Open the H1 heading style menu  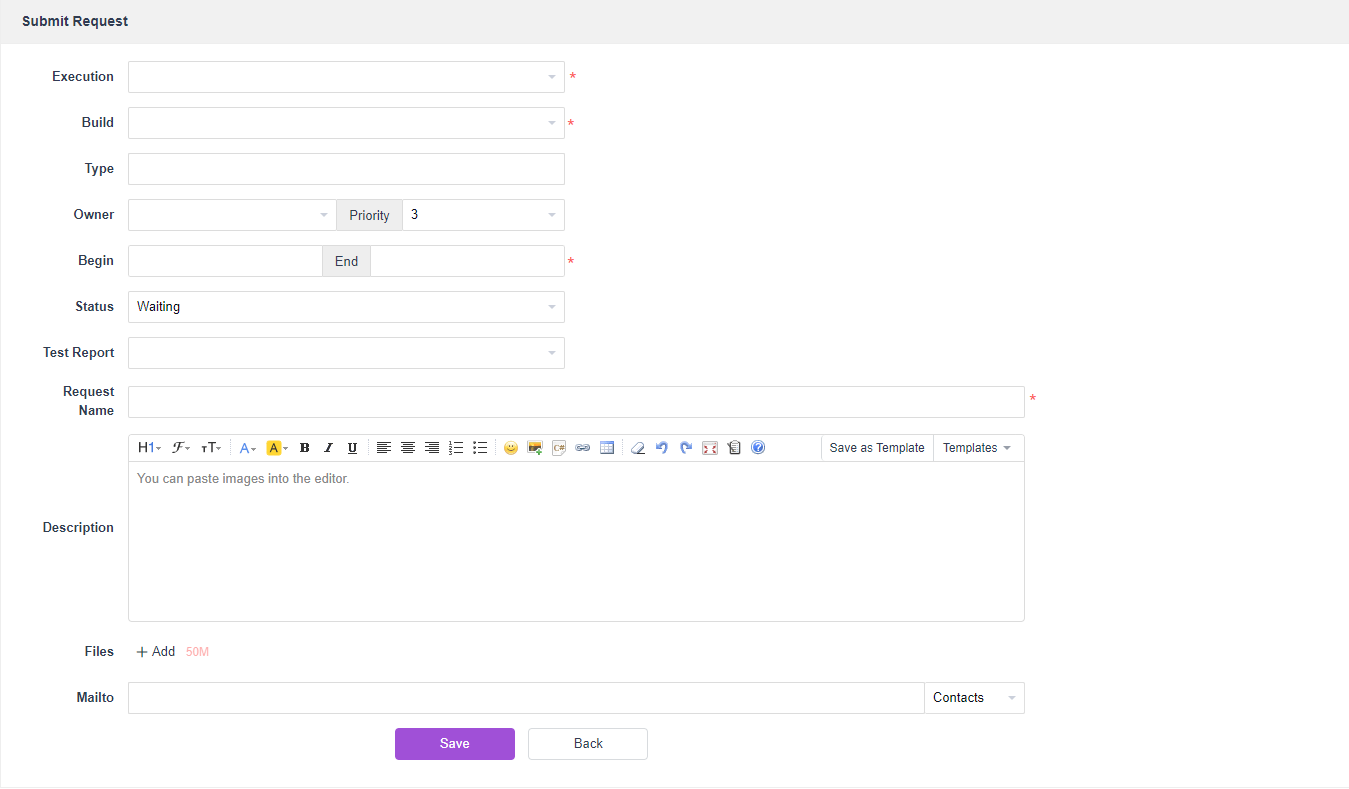tap(149, 448)
